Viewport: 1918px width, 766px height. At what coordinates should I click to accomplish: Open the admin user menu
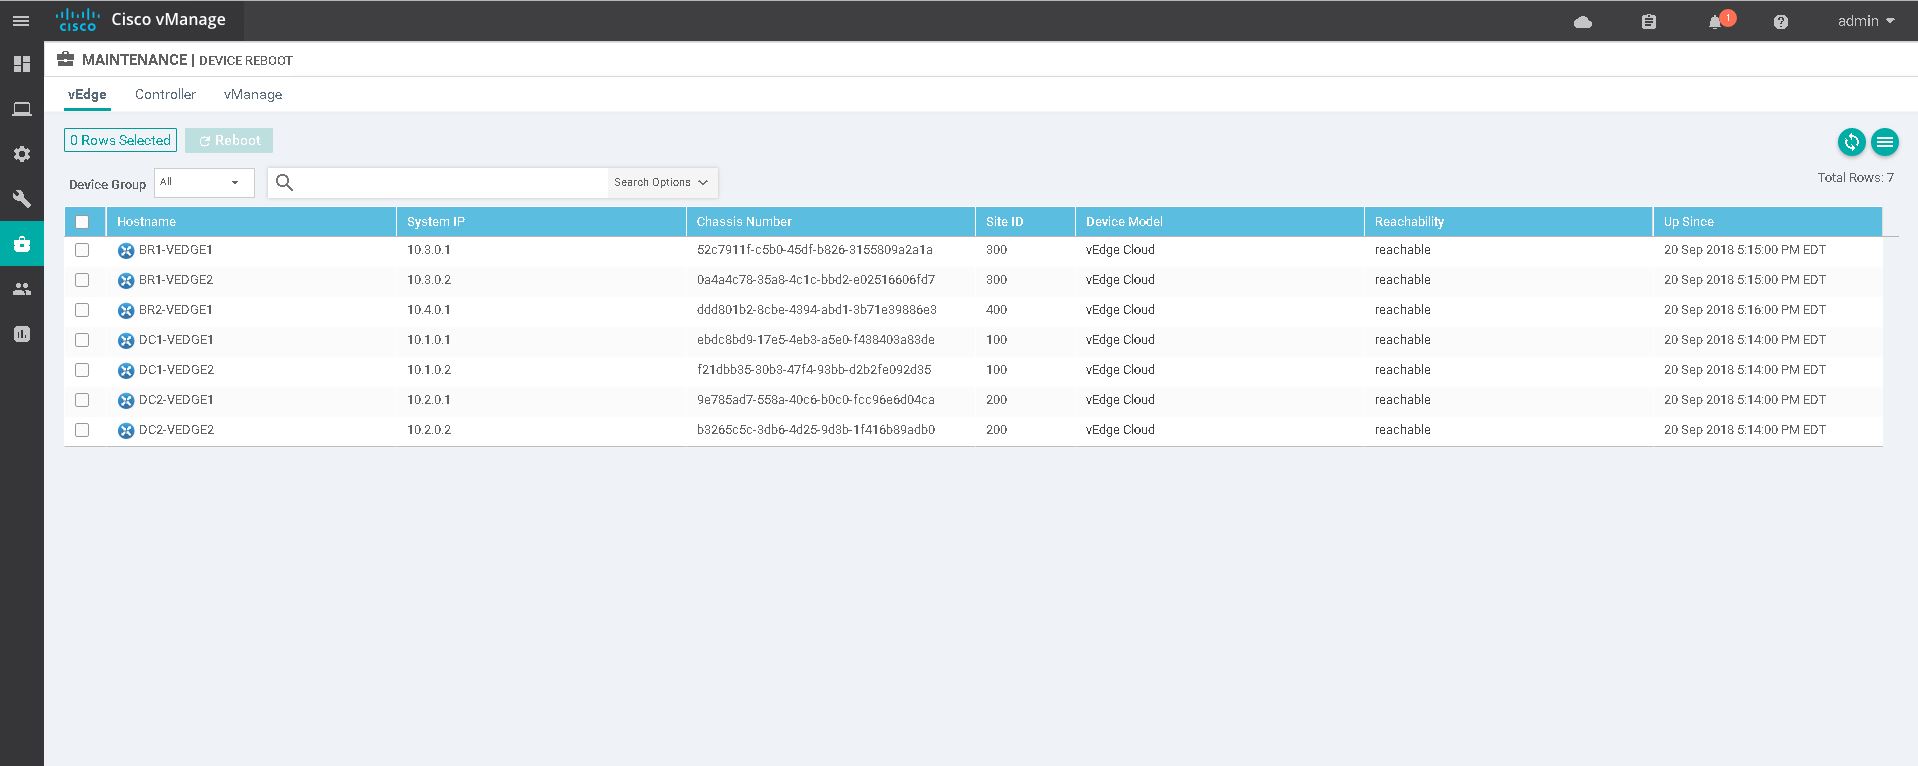point(1866,21)
